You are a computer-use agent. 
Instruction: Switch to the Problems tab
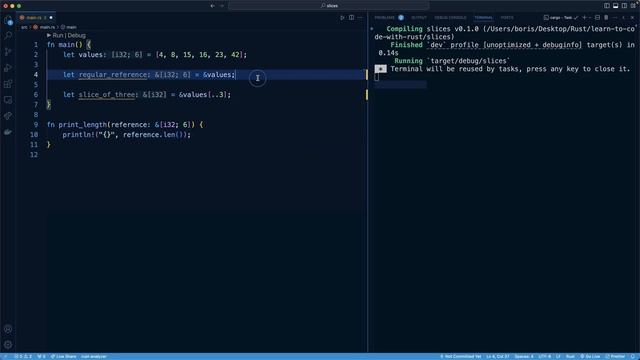pos(384,18)
